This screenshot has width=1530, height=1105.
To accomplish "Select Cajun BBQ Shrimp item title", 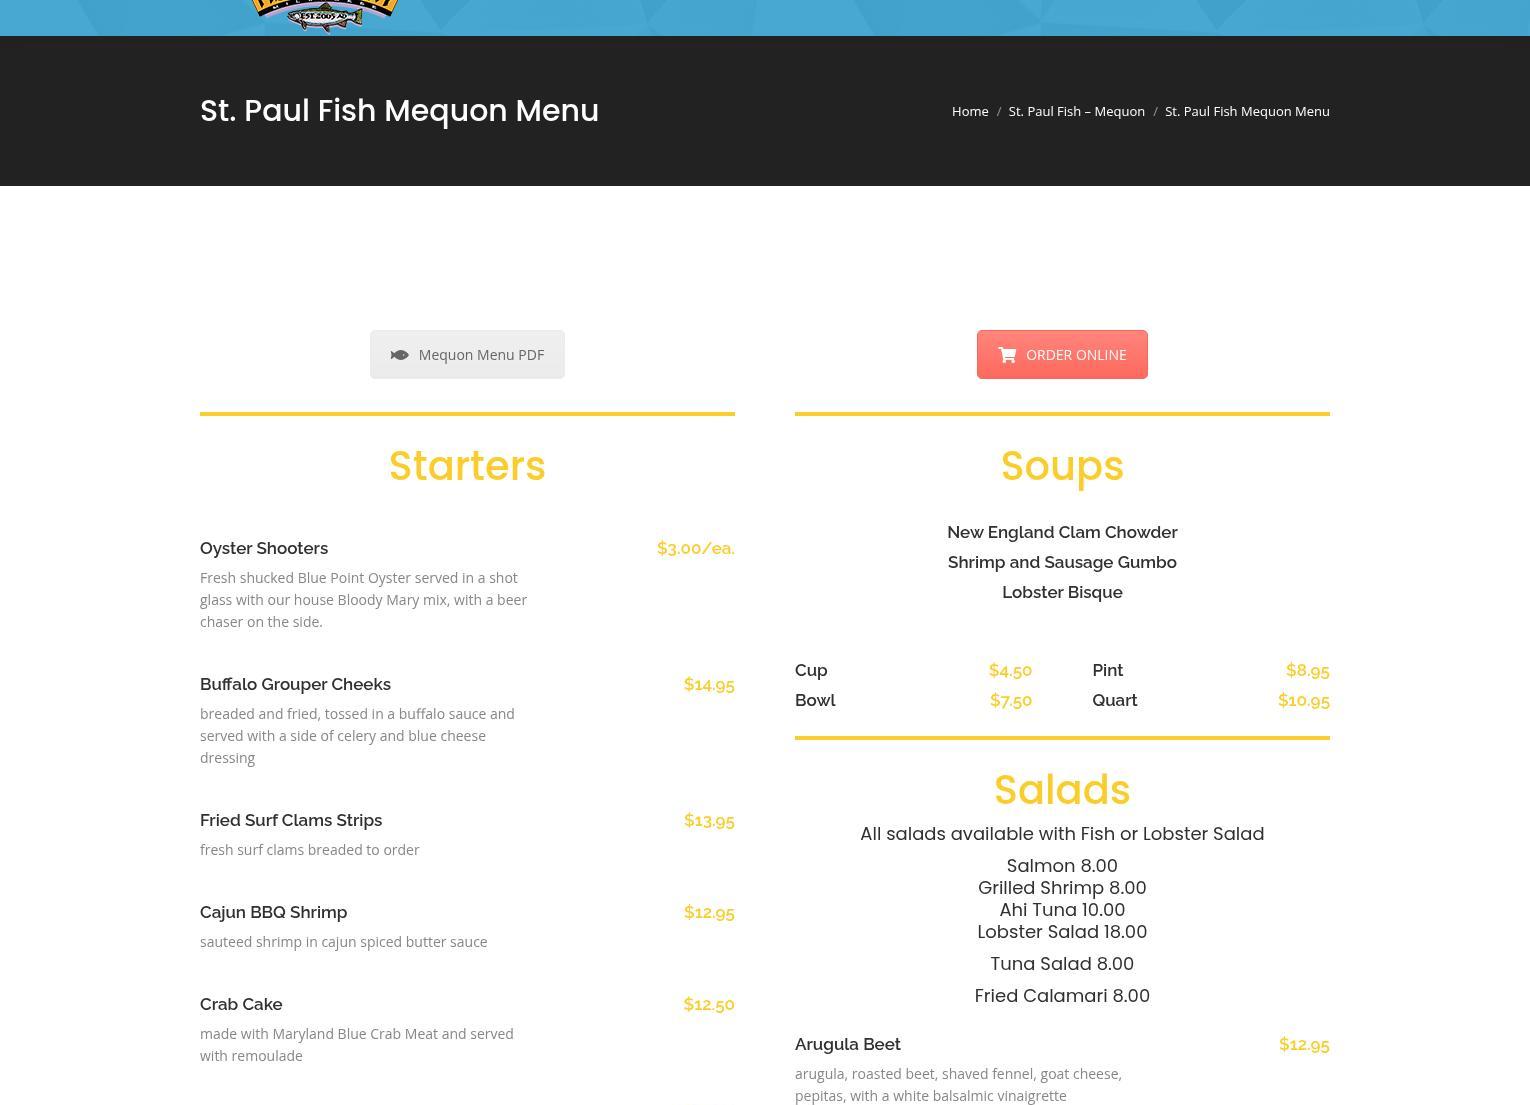I will 273,912.
